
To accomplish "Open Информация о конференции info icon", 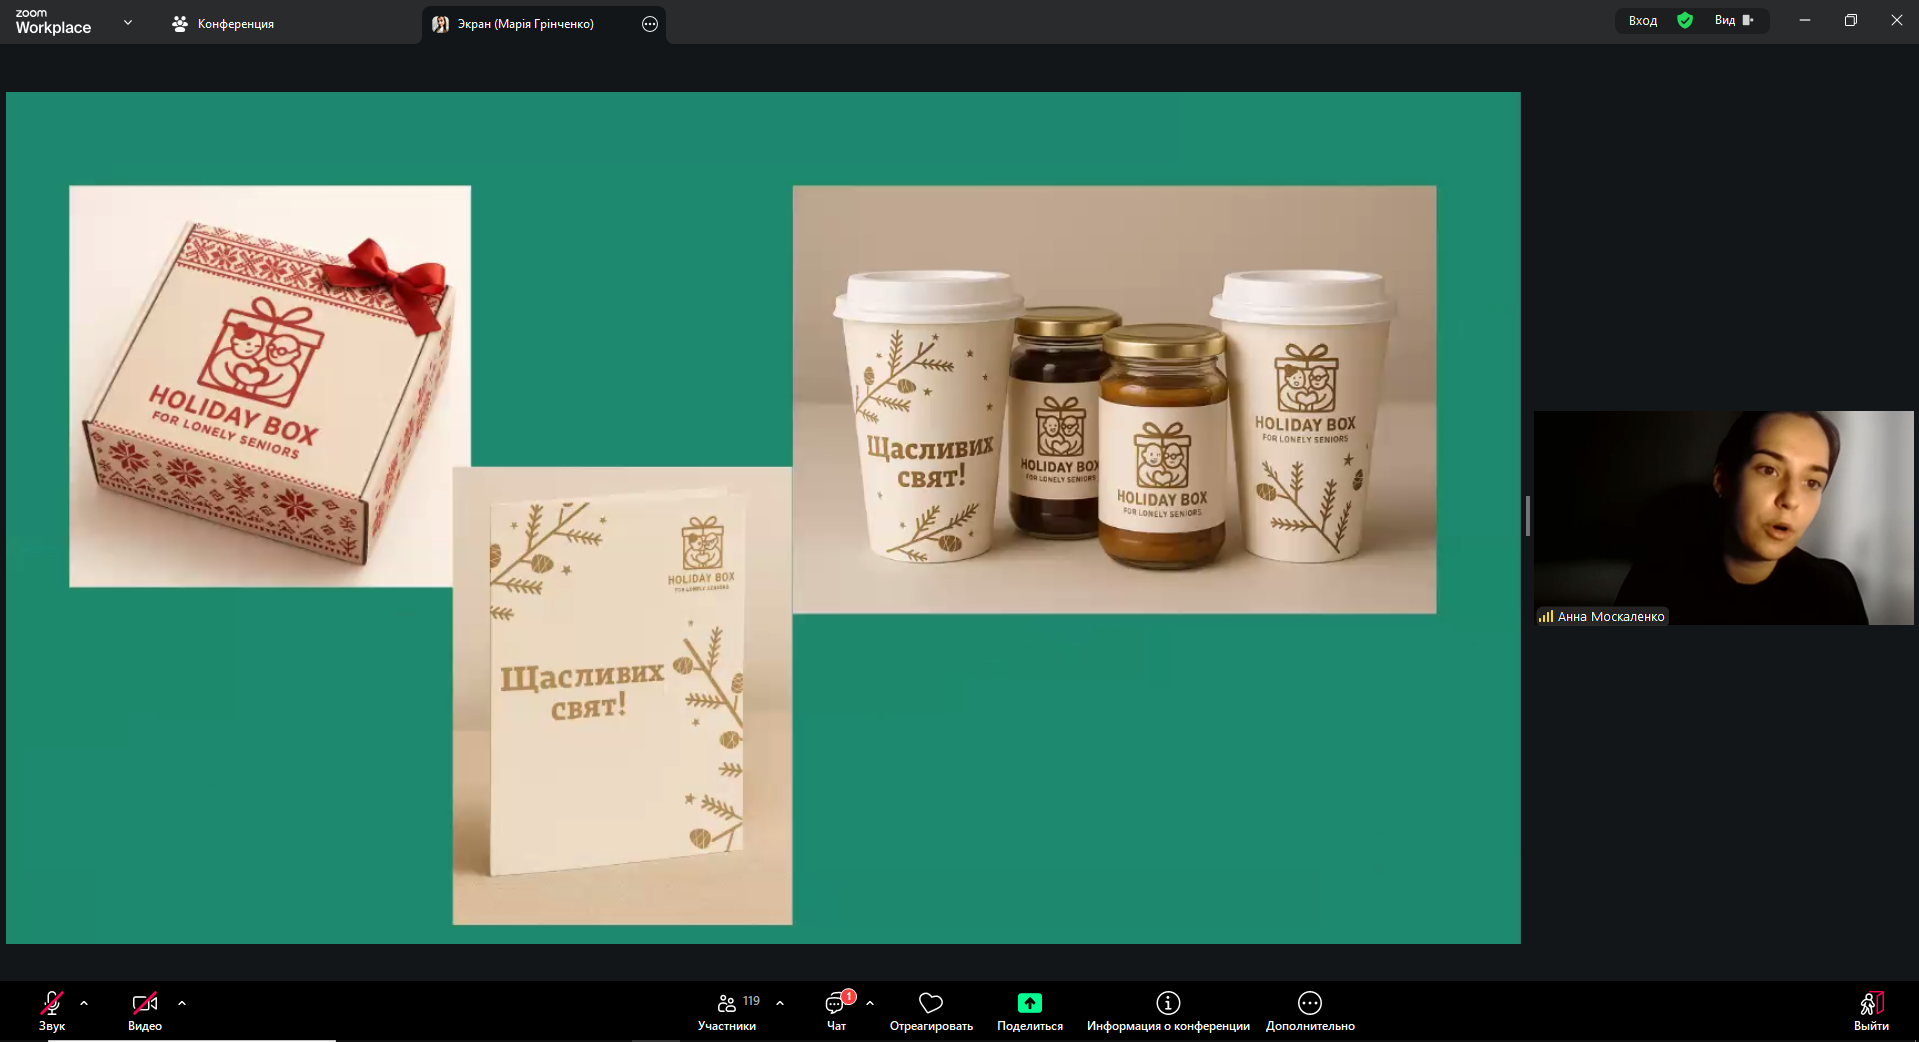I will 1168,1010.
